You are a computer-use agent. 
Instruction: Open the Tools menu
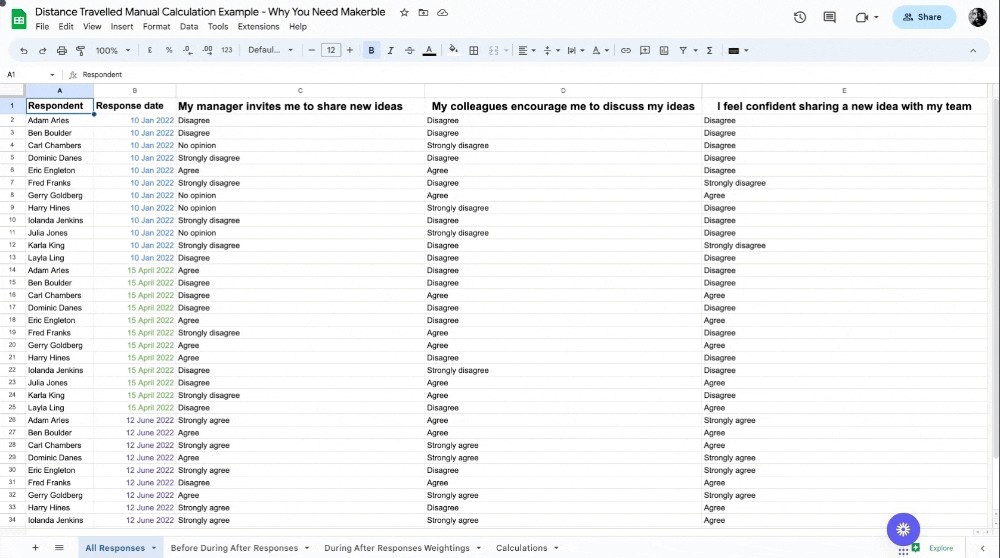point(217,27)
